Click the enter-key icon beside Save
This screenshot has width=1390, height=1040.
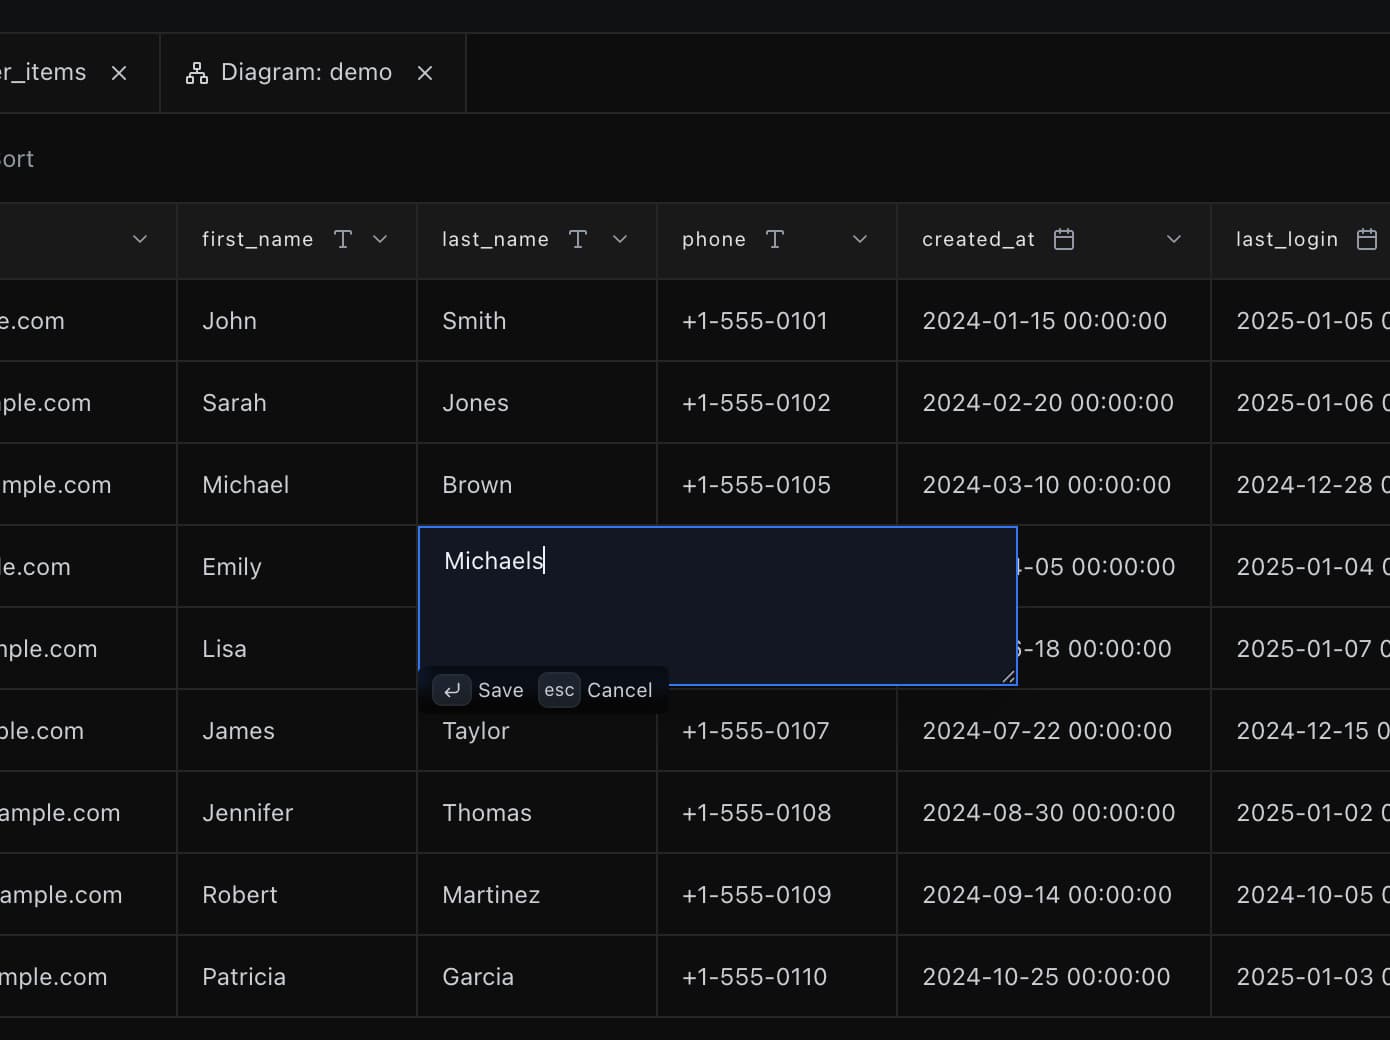coord(452,690)
